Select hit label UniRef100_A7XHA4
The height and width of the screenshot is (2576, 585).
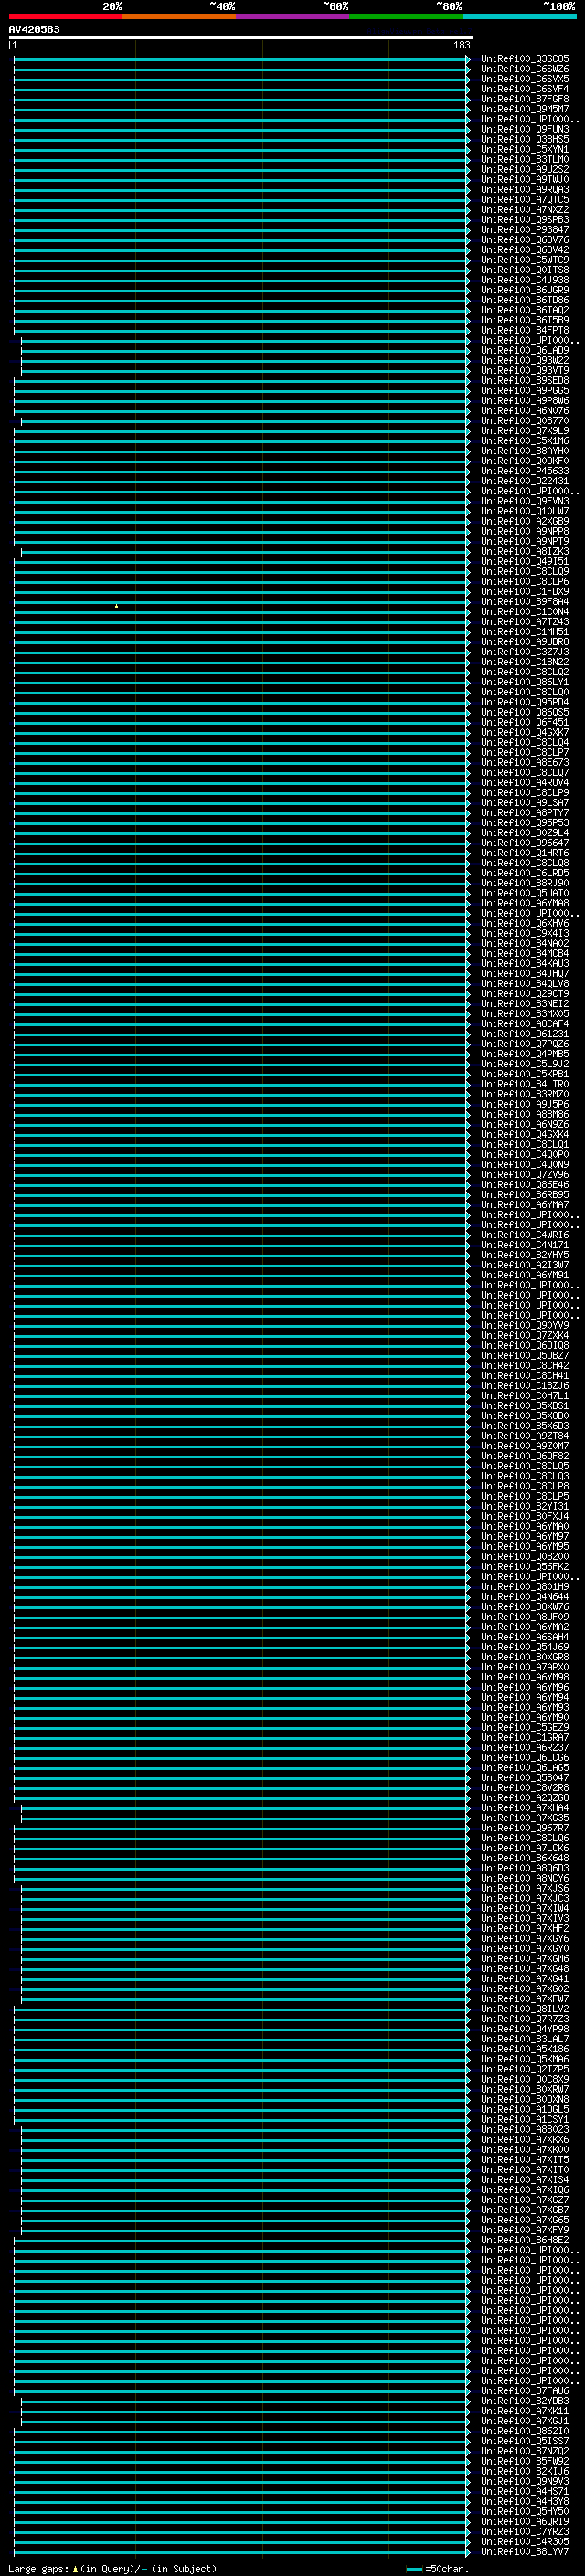[x=524, y=1808]
